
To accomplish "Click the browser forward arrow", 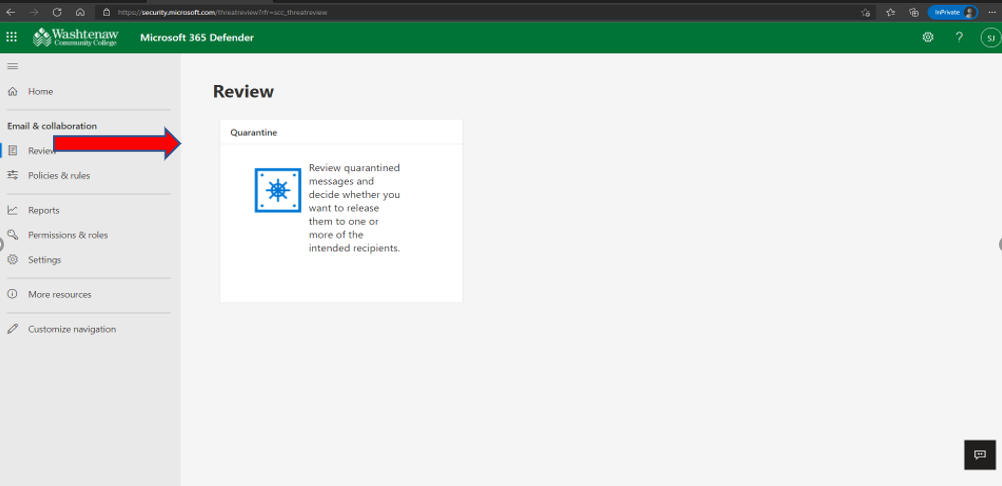I will (x=34, y=12).
